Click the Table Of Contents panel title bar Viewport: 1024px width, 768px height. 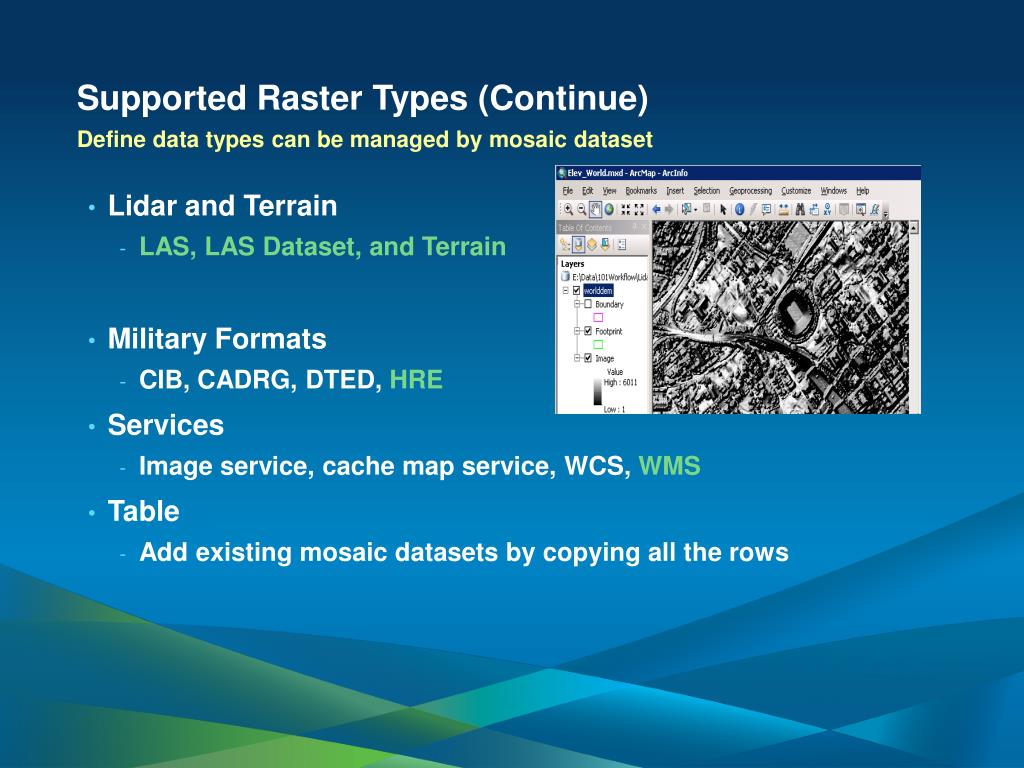tap(603, 227)
